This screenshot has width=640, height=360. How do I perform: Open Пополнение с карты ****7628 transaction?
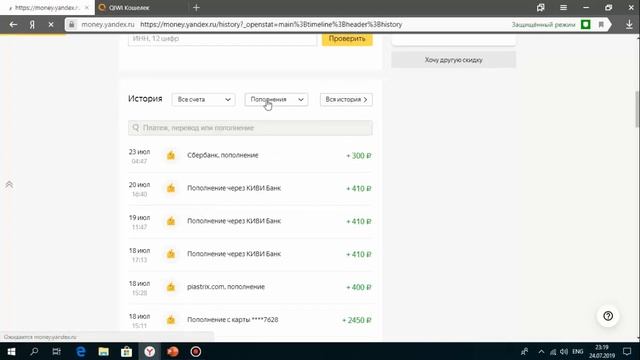point(250,320)
